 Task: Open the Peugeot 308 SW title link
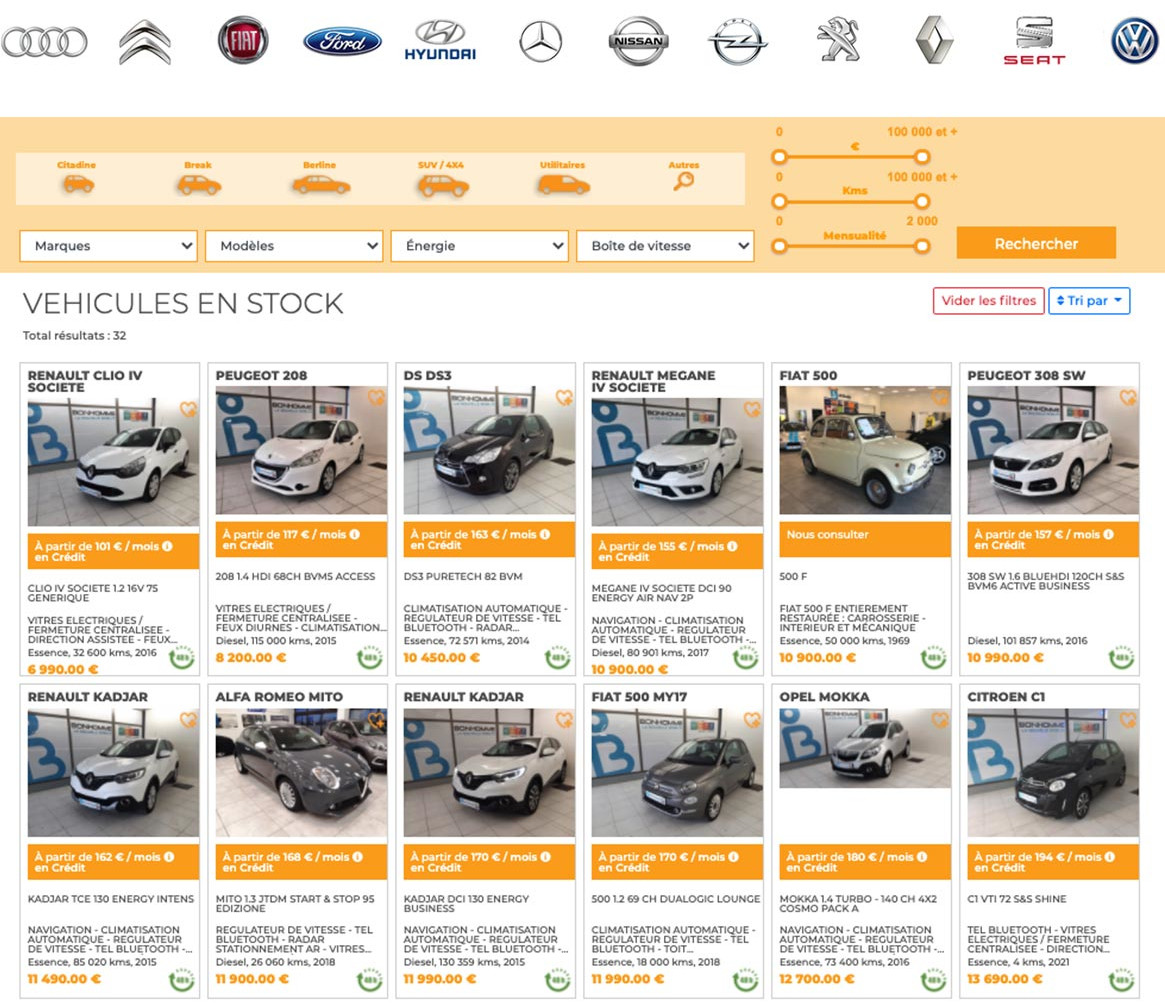[x=1026, y=375]
